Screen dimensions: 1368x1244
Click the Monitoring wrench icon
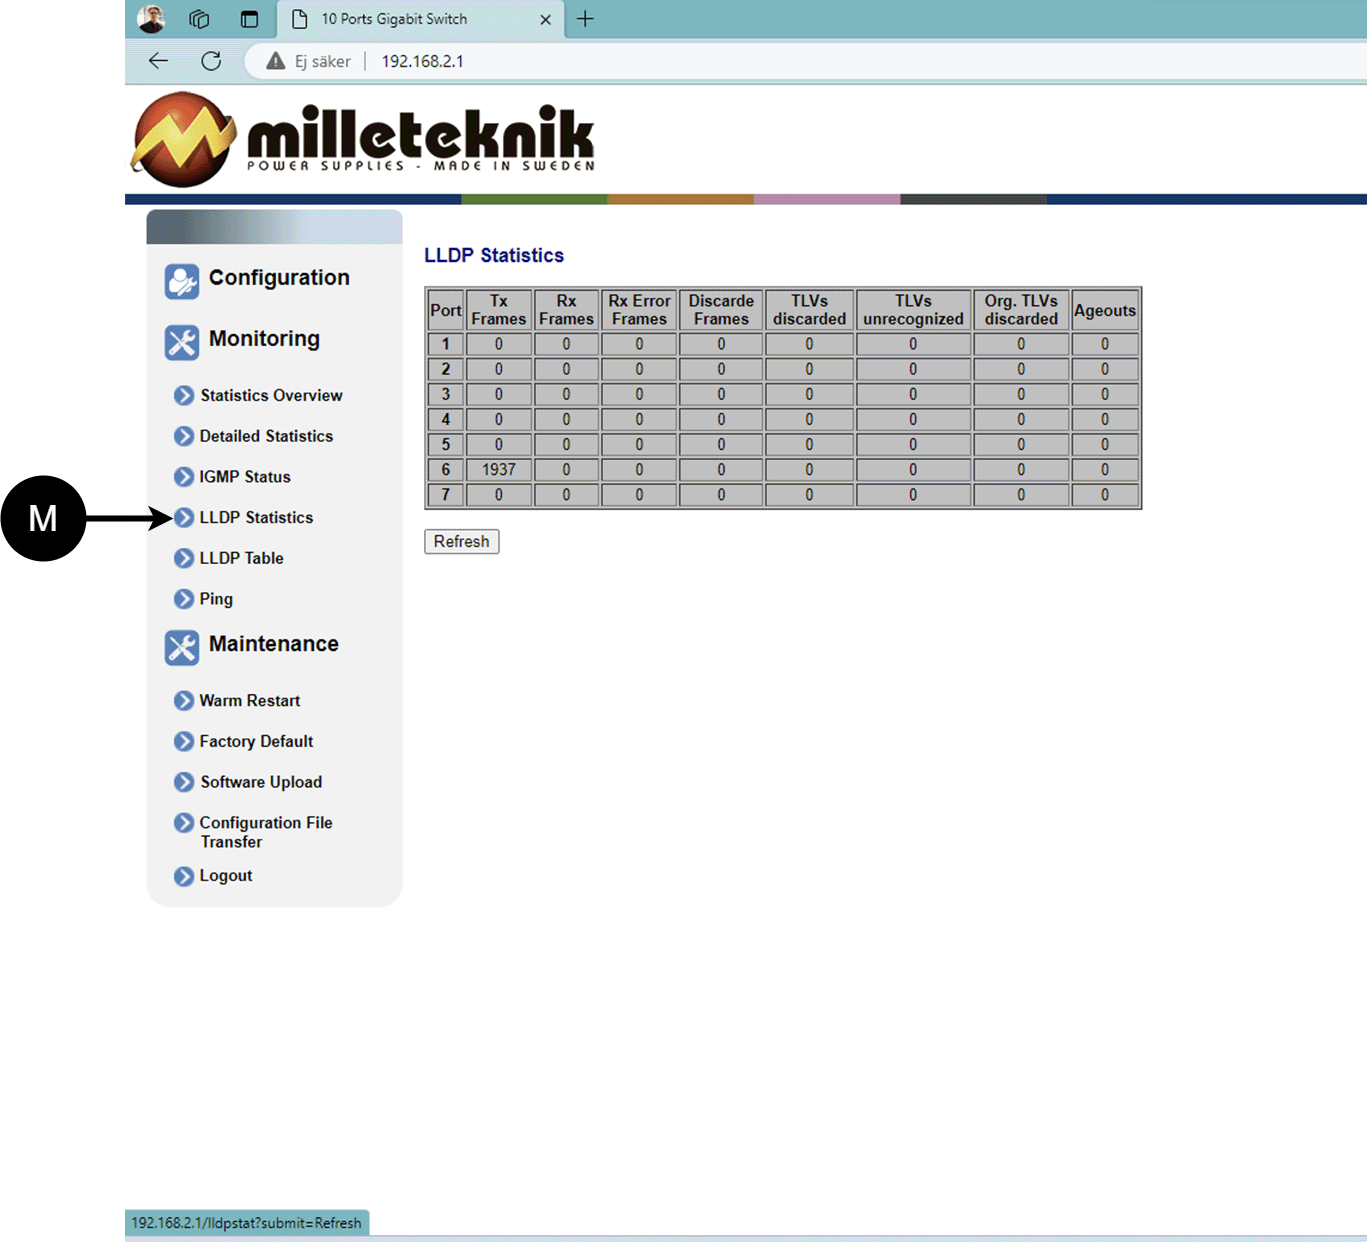182,342
